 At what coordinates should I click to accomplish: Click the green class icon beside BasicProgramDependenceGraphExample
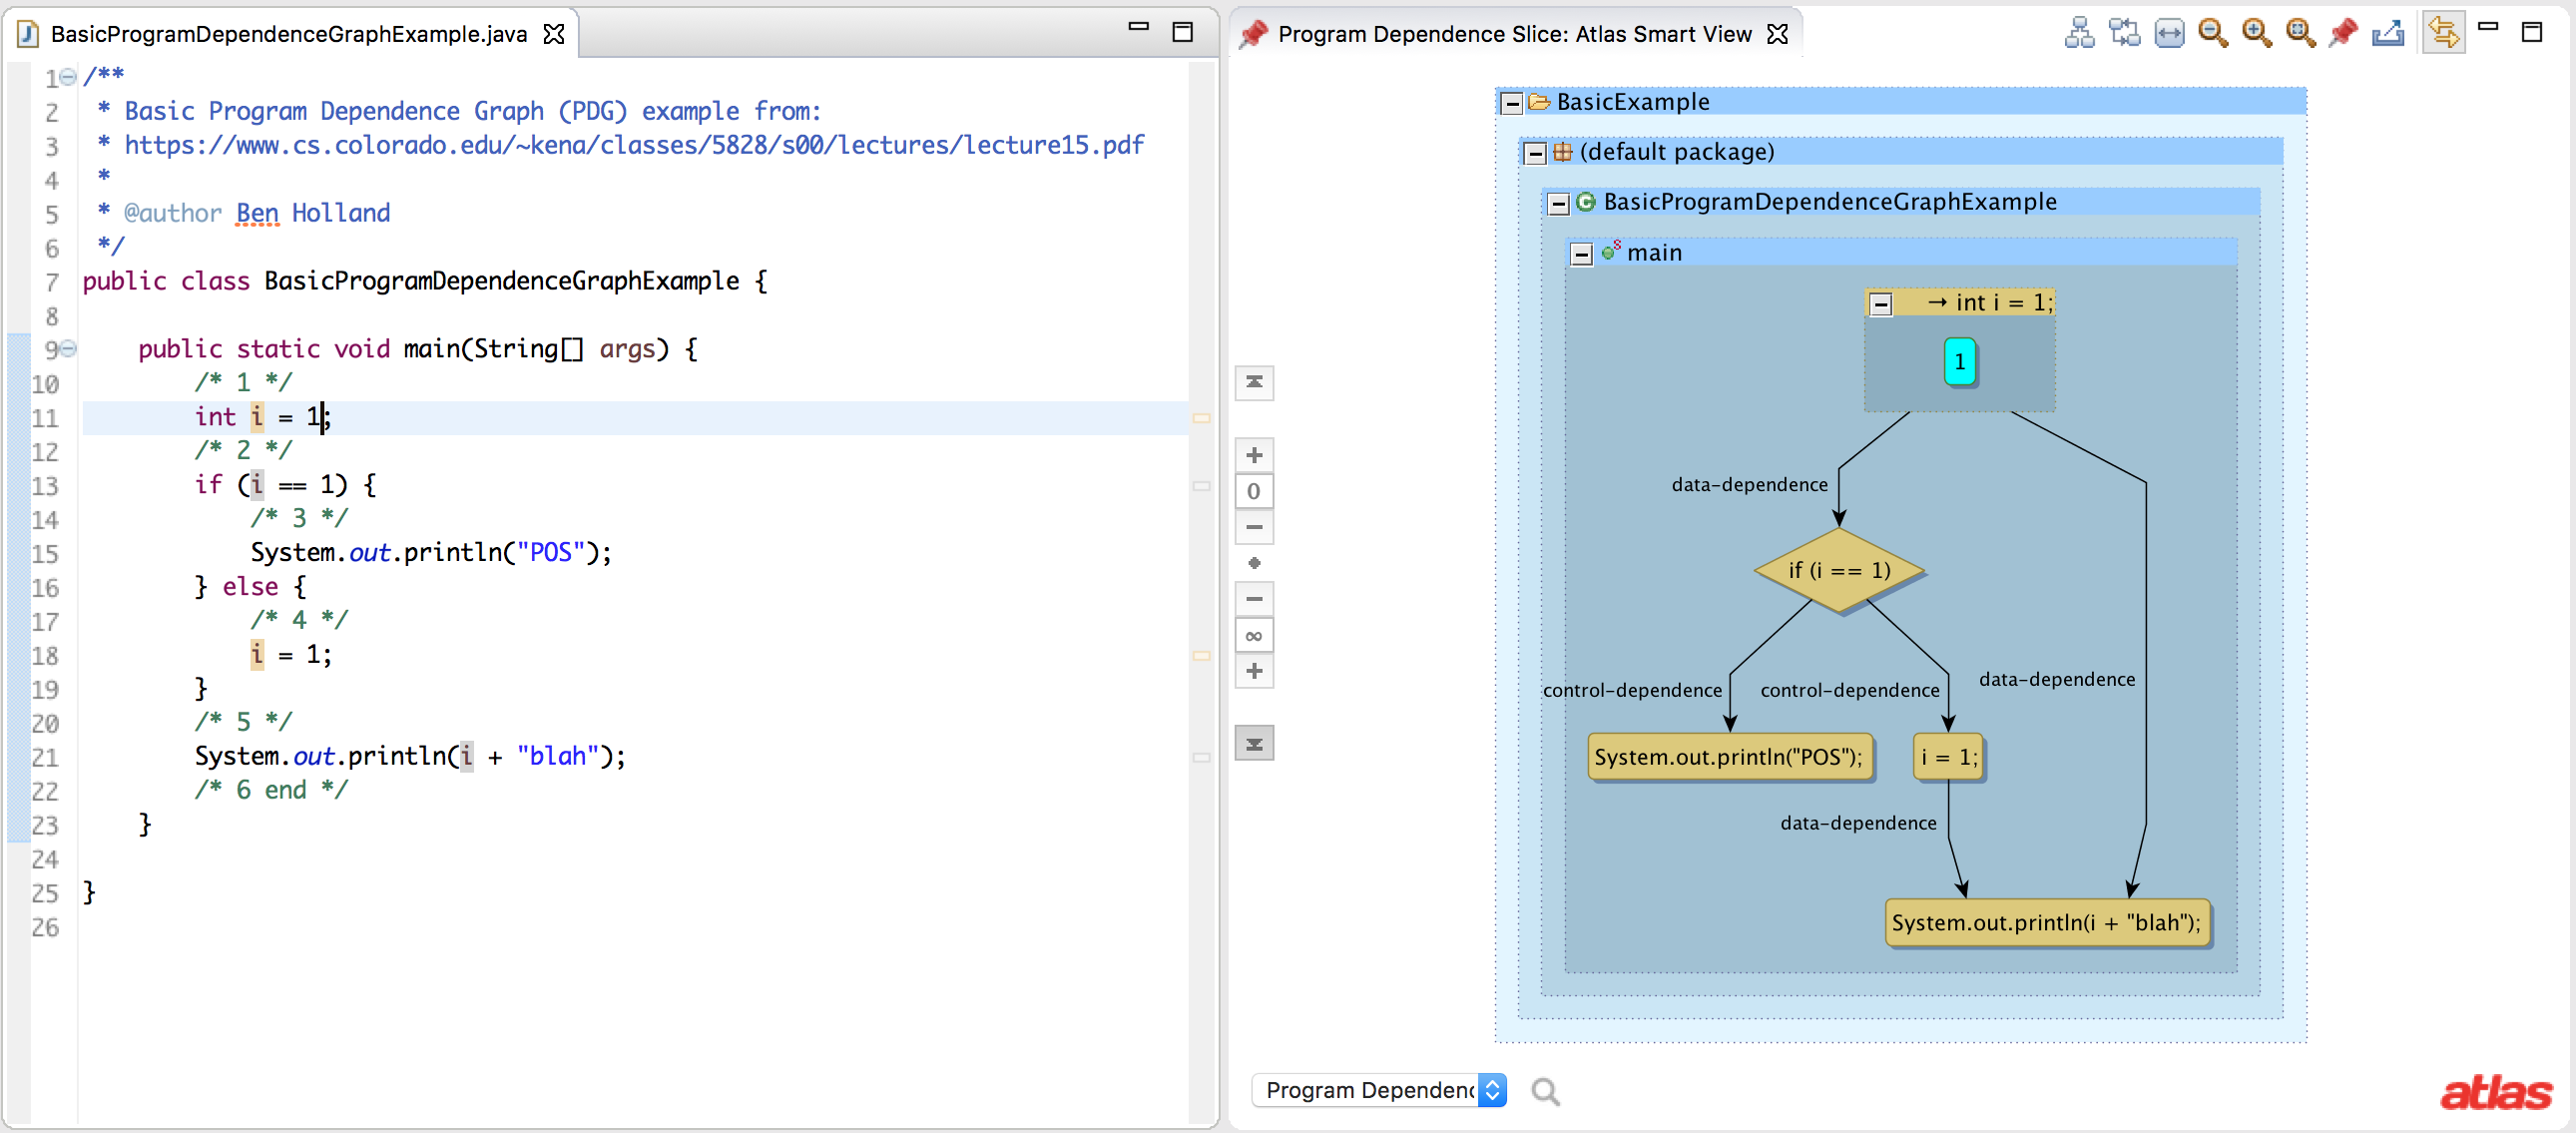[x=1586, y=202]
